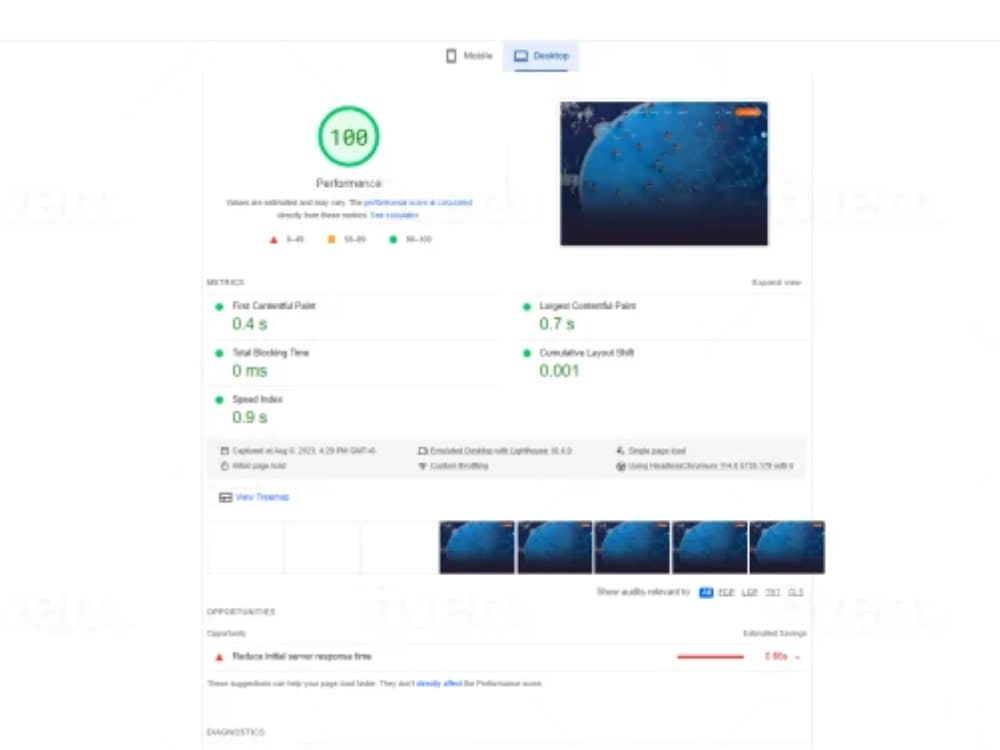Click the Mobile device icon
This screenshot has height=750, width=1000.
tap(450, 56)
